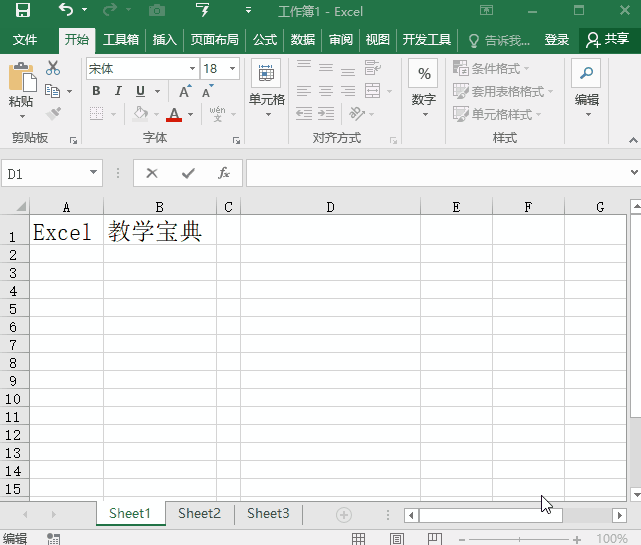Screen dimensions: 641x545
Task: Open 条件格式 conditional formatting
Action: [491, 68]
